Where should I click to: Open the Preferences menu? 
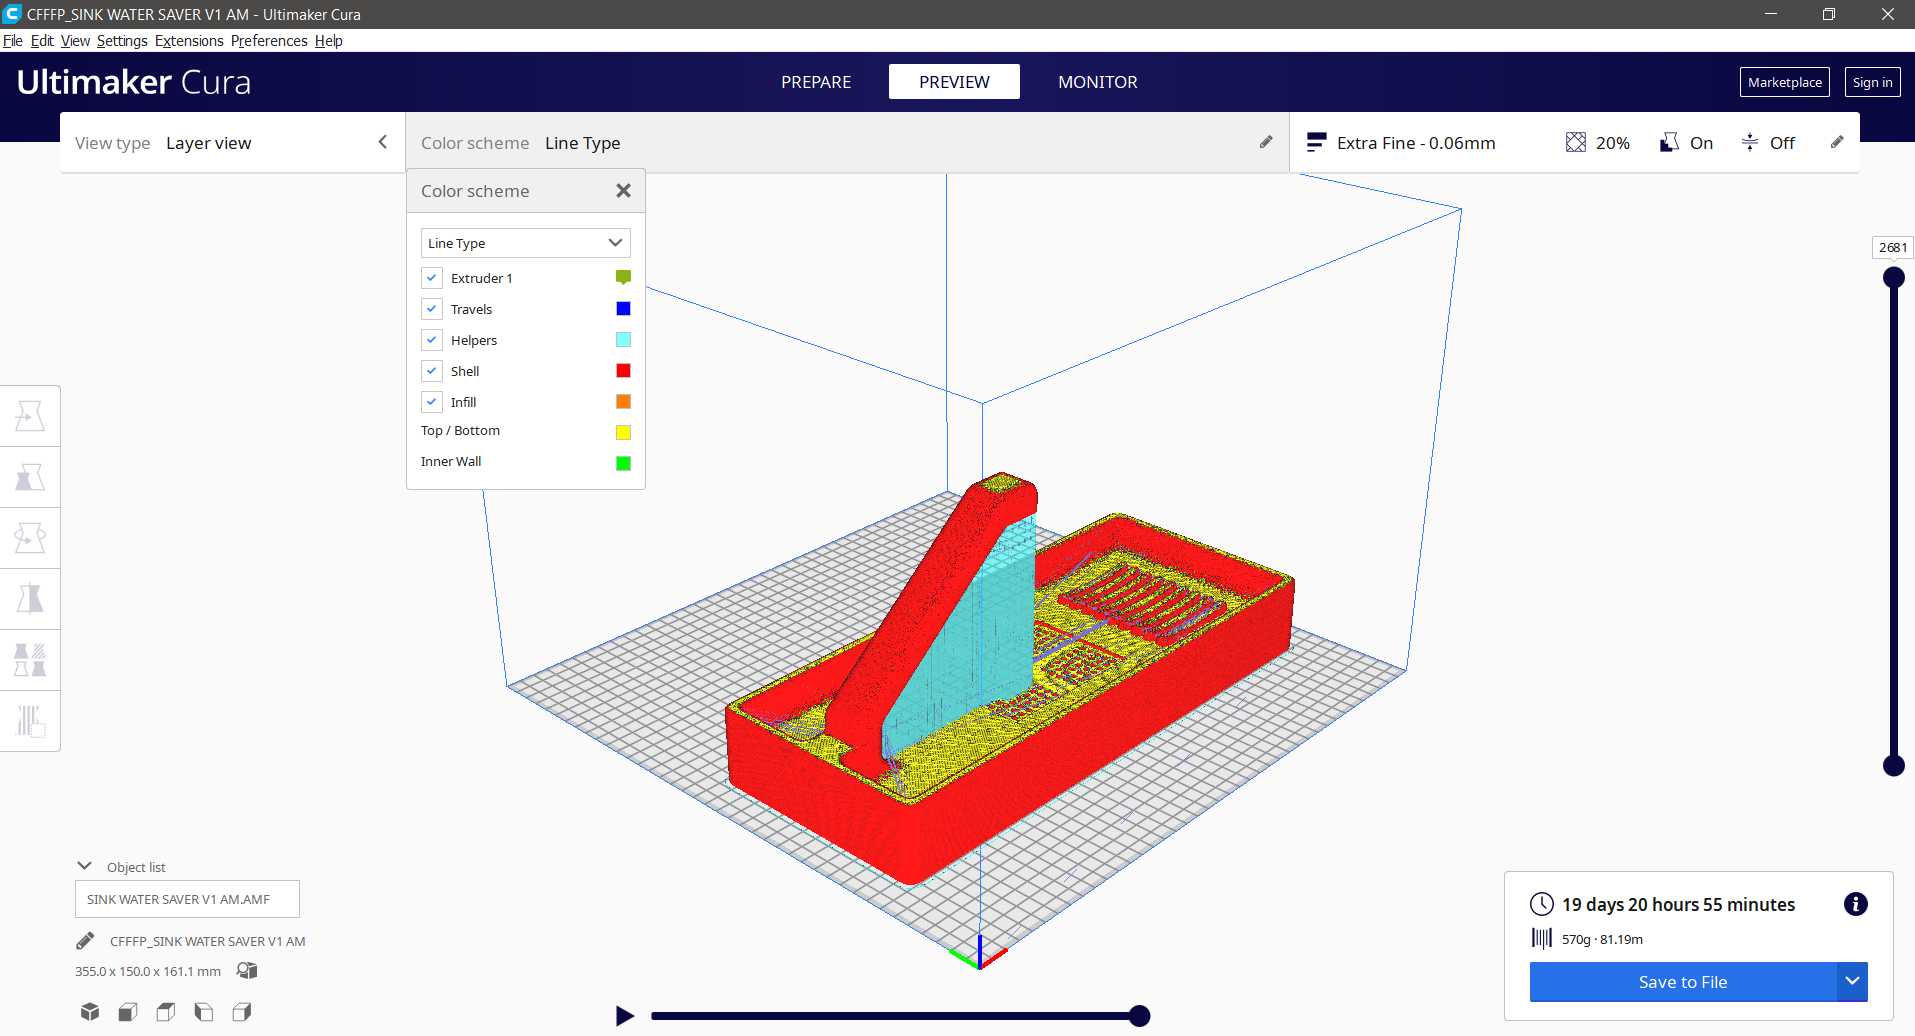point(269,41)
